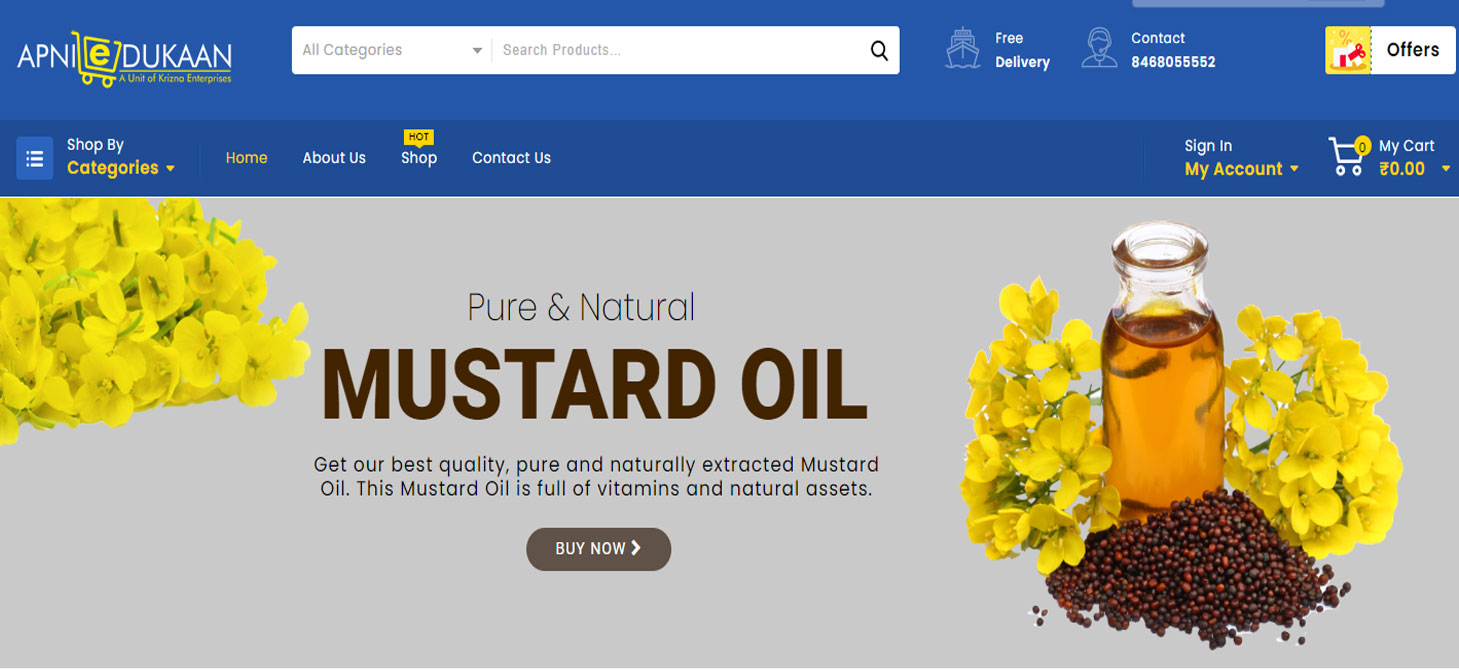1459x670 pixels.
Task: Click the Apni eDukaan logo
Action: (x=124, y=58)
